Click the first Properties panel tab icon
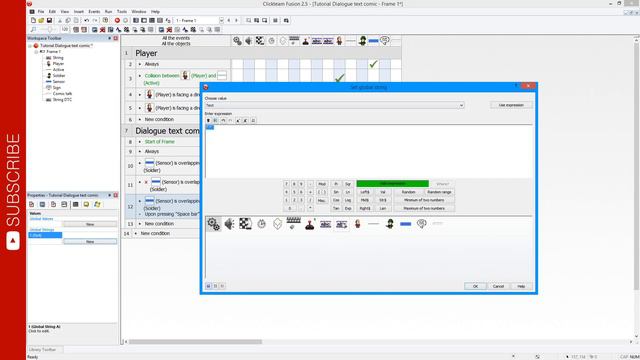Image resolution: width=640 pixels, height=360 pixels. point(32,204)
